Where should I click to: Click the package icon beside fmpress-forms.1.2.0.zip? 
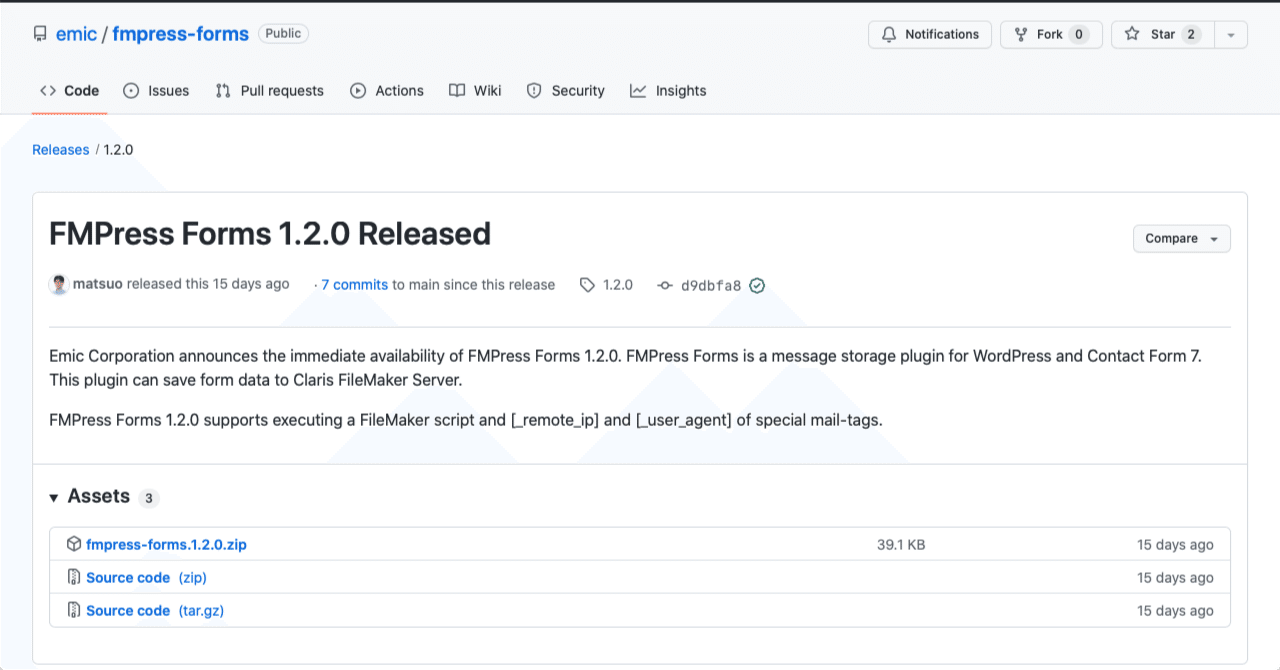pyautogui.click(x=74, y=544)
